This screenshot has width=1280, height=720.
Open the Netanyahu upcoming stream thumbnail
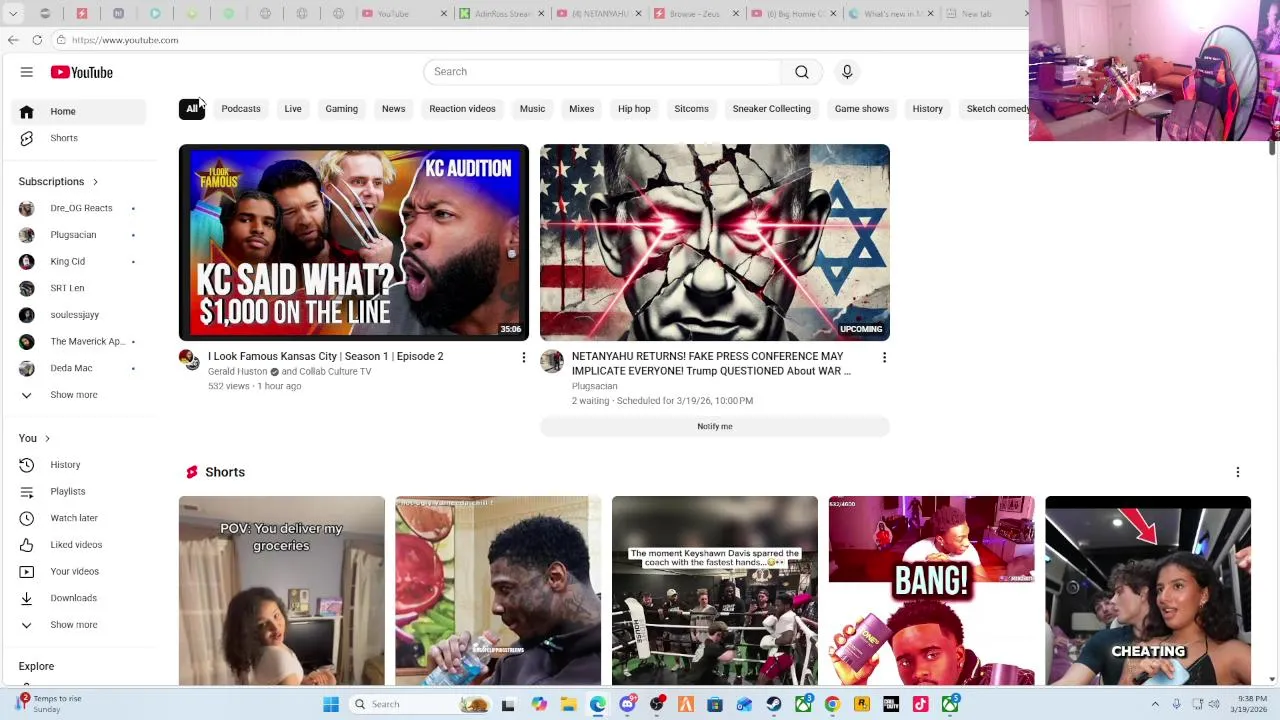tap(714, 243)
